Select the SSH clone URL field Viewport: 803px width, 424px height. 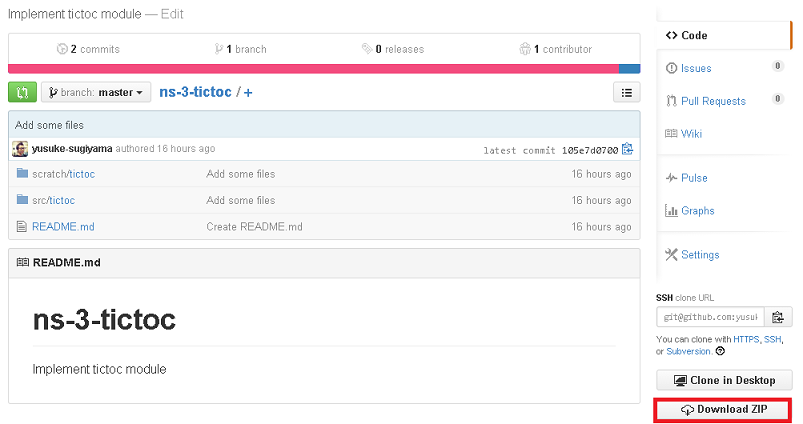pos(710,317)
